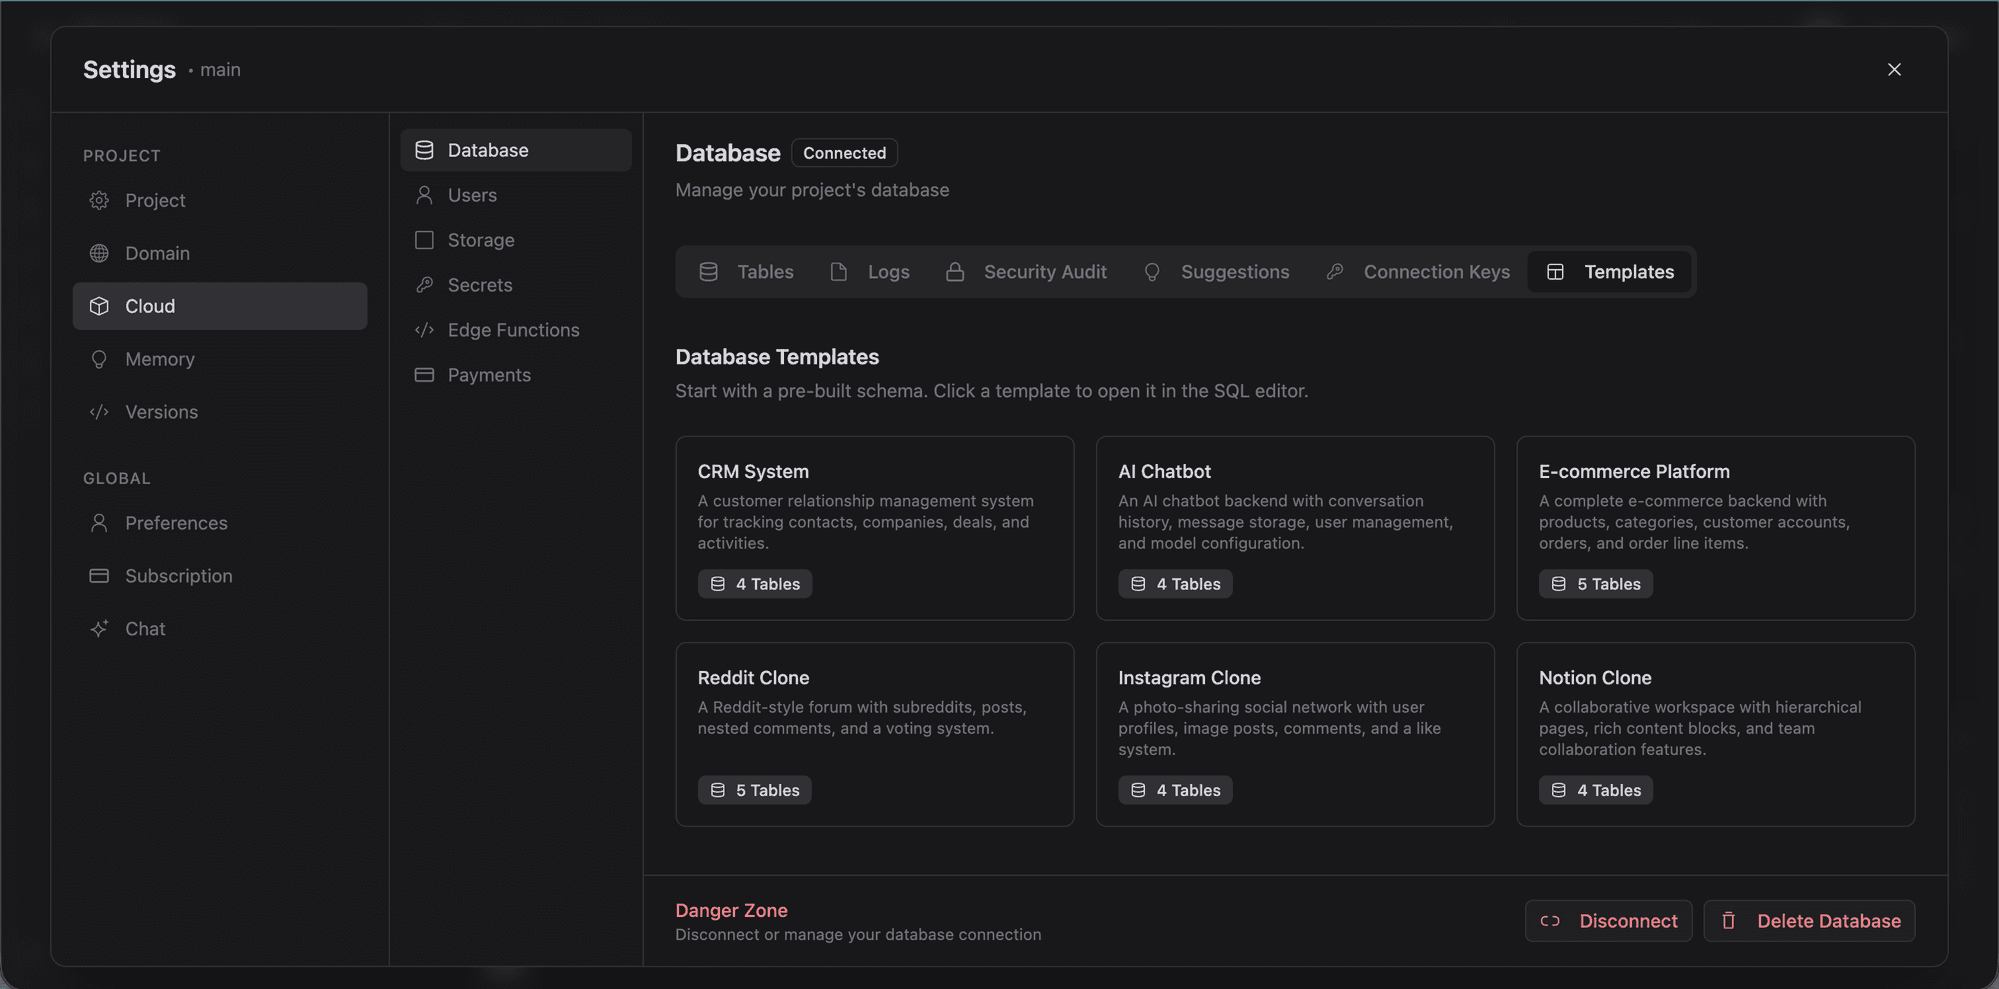Switch to the Logs tab
This screenshot has height=989, width=1999.
pos(870,271)
